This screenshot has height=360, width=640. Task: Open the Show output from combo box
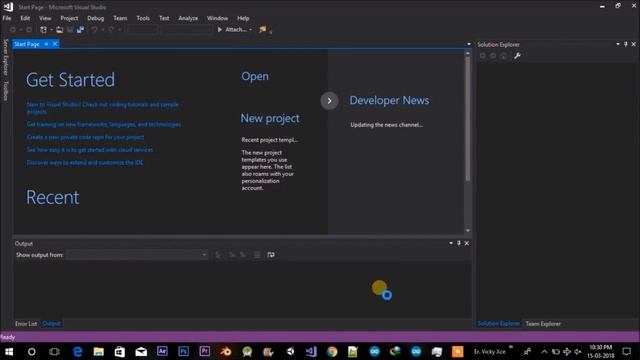[137, 255]
